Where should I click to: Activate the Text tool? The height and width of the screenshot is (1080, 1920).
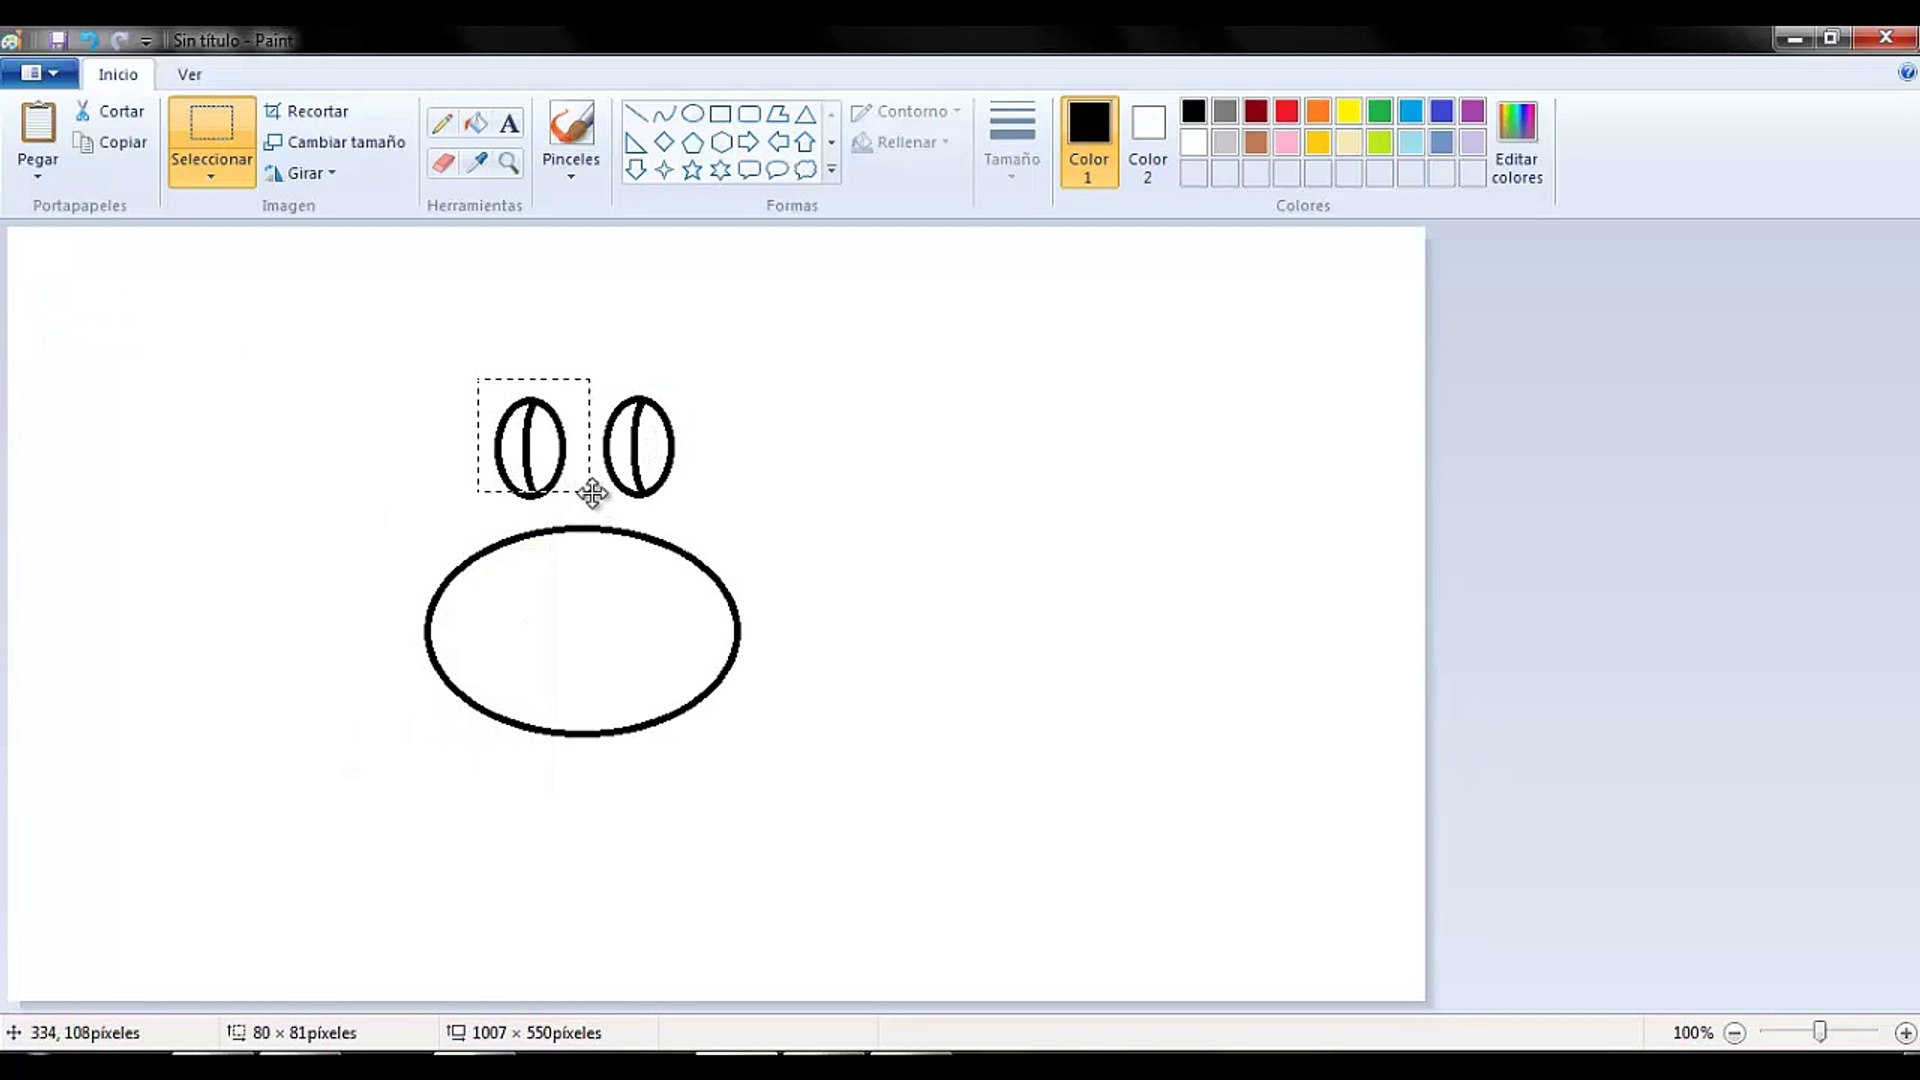509,123
